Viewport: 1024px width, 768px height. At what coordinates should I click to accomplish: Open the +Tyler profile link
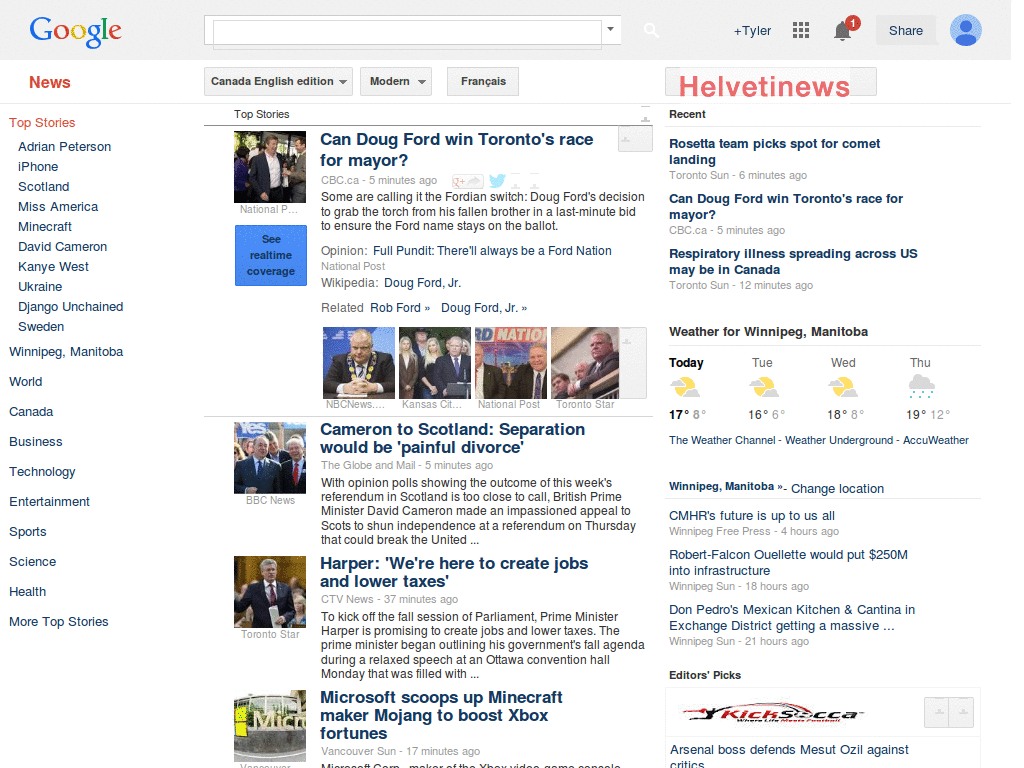752,31
